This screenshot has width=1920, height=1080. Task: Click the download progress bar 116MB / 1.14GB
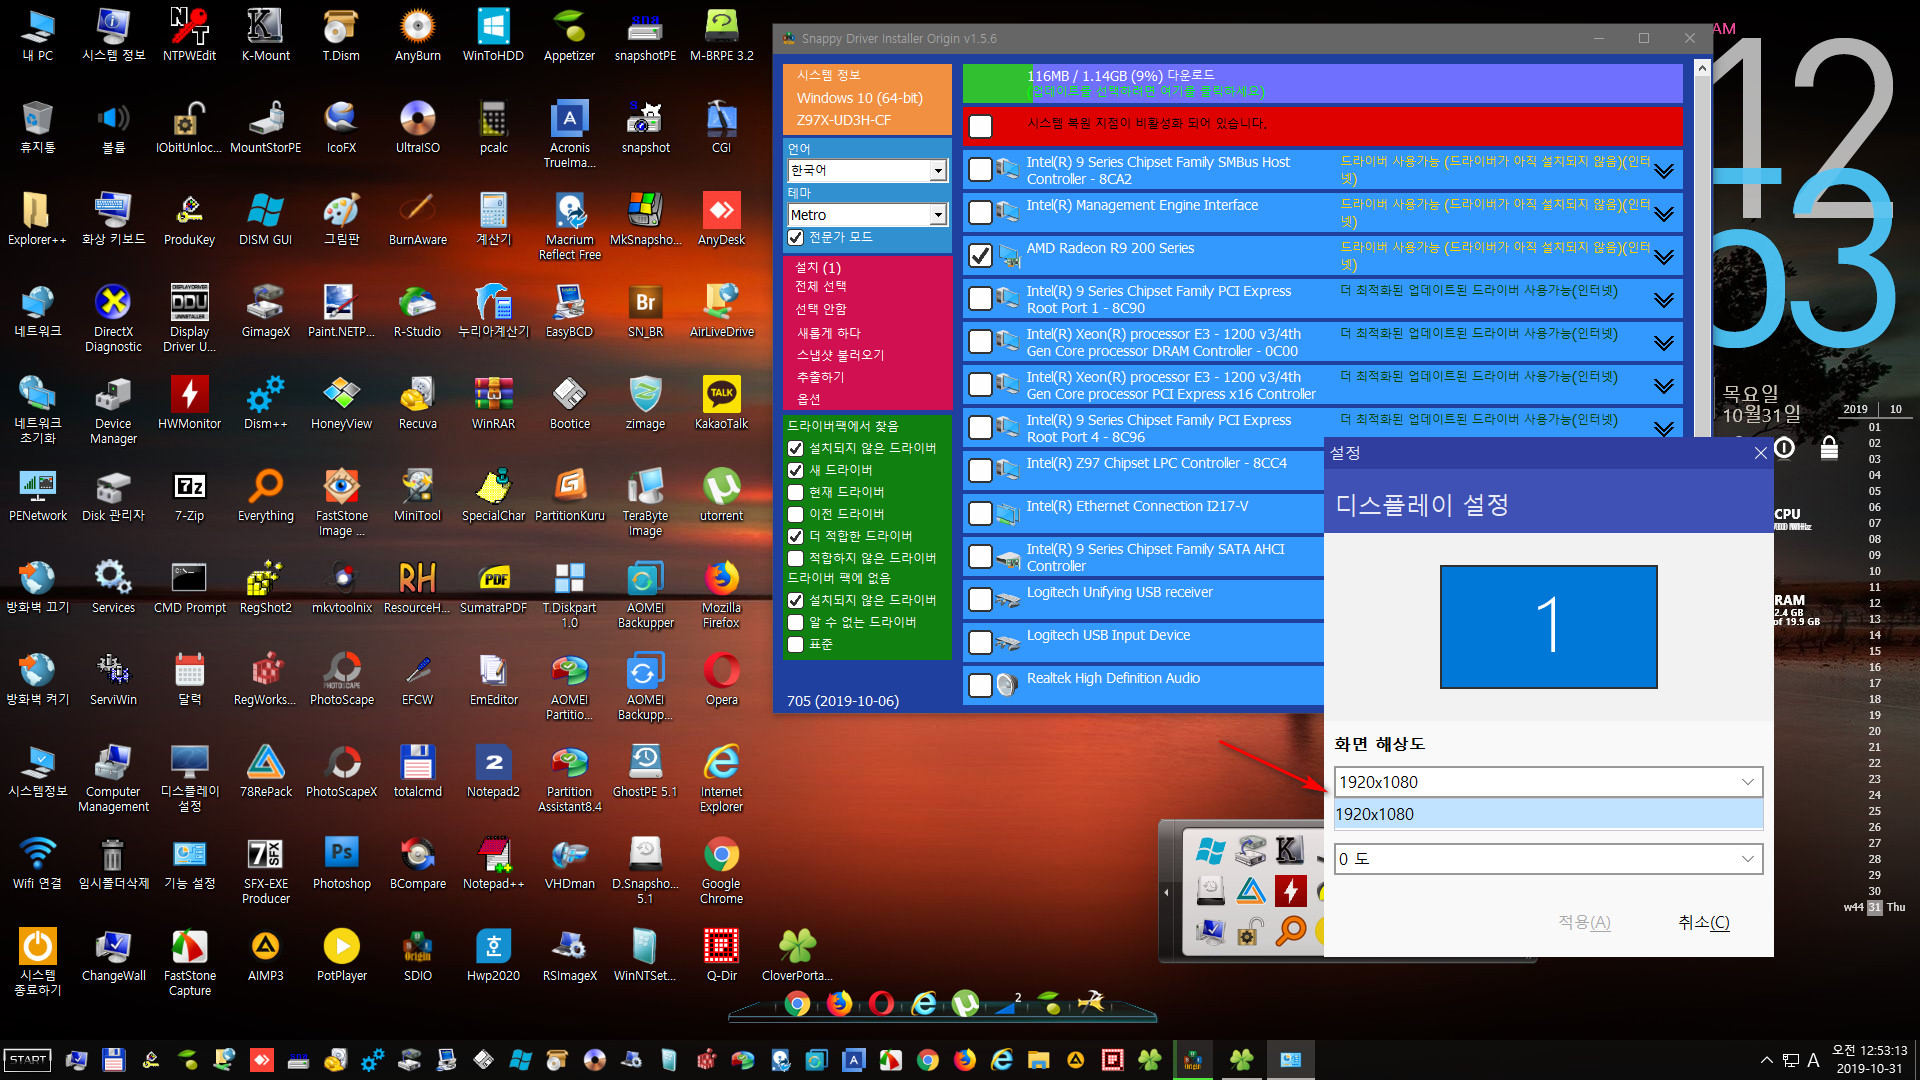(1322, 83)
